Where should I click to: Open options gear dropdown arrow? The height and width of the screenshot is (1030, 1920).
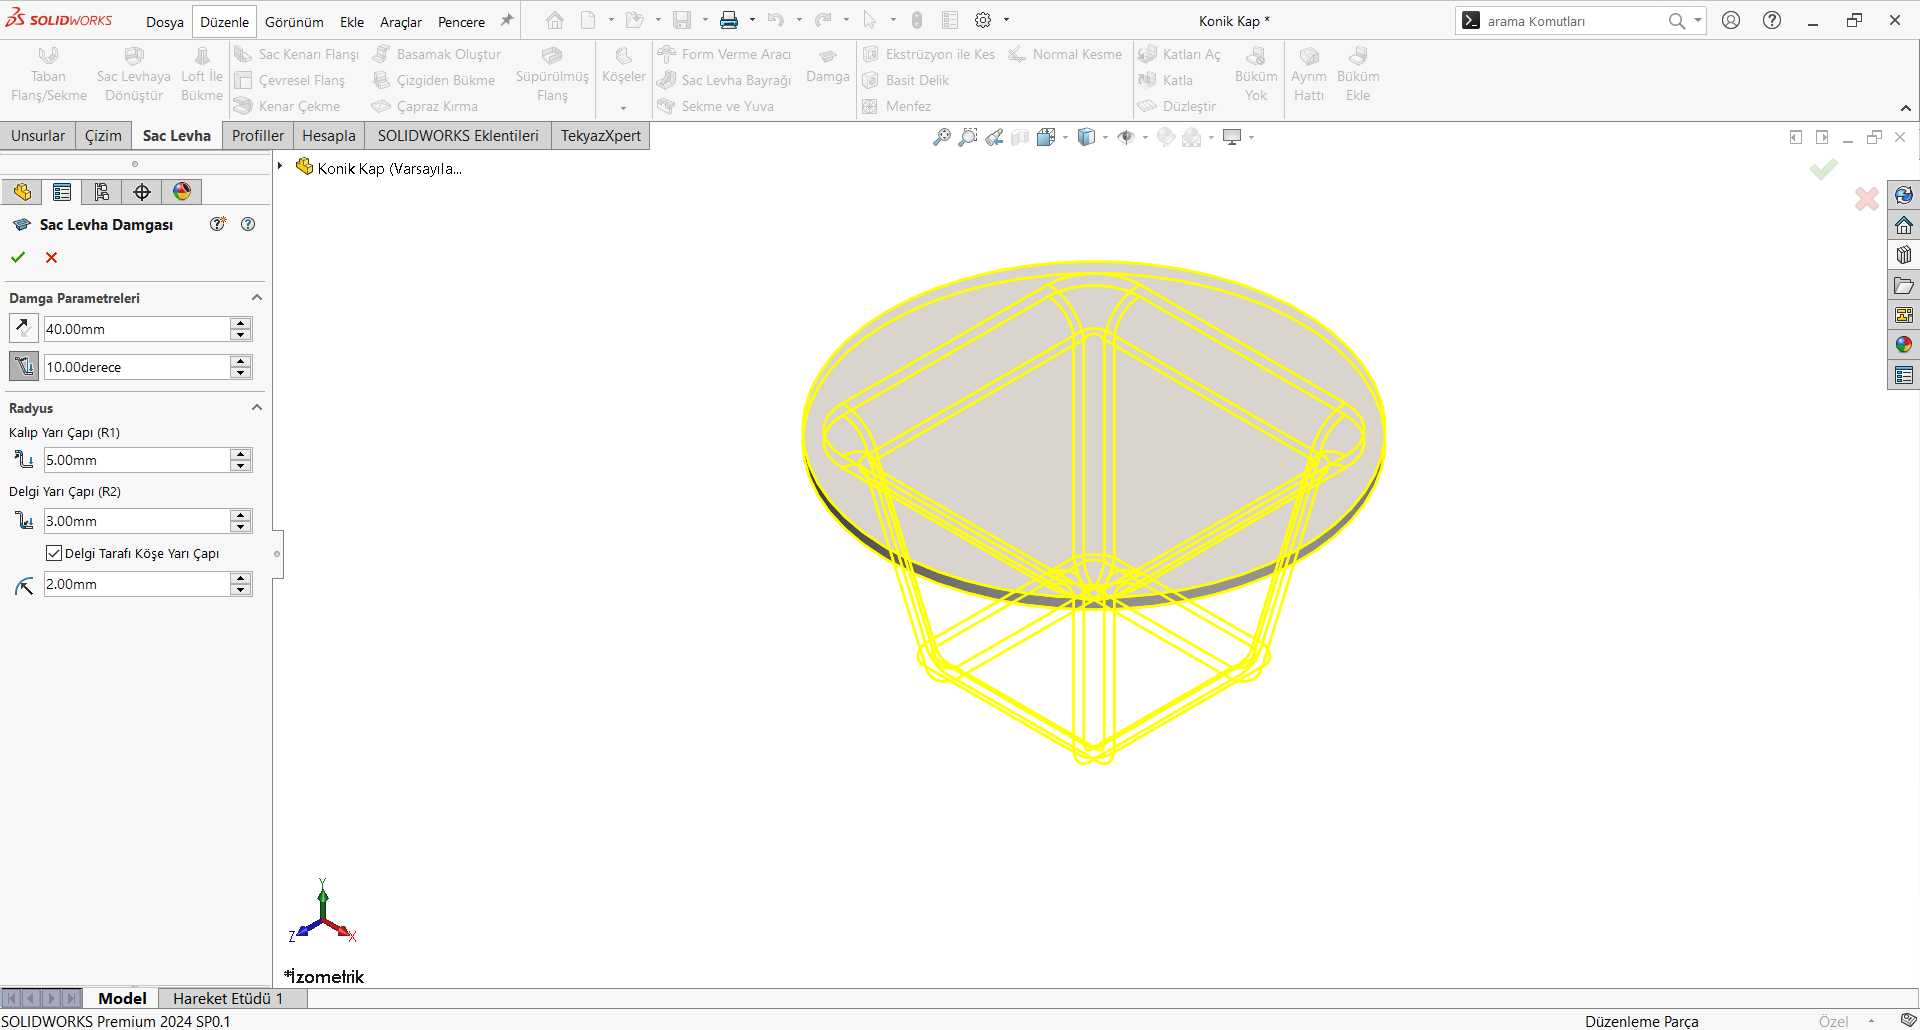1006,20
